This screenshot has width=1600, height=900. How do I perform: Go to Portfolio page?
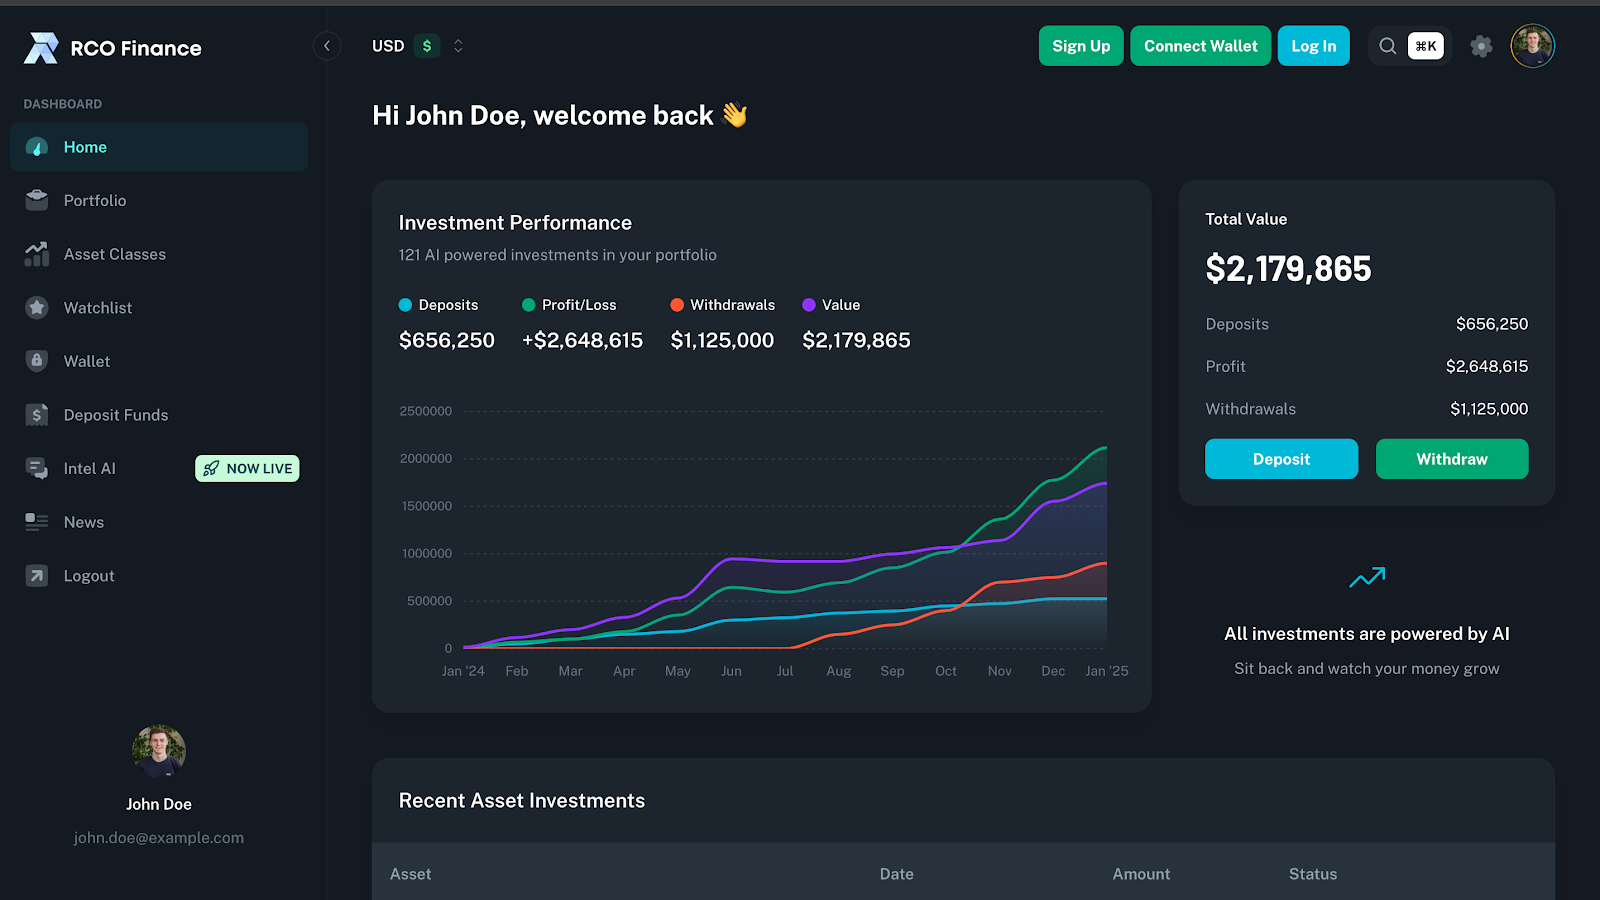(x=159, y=200)
